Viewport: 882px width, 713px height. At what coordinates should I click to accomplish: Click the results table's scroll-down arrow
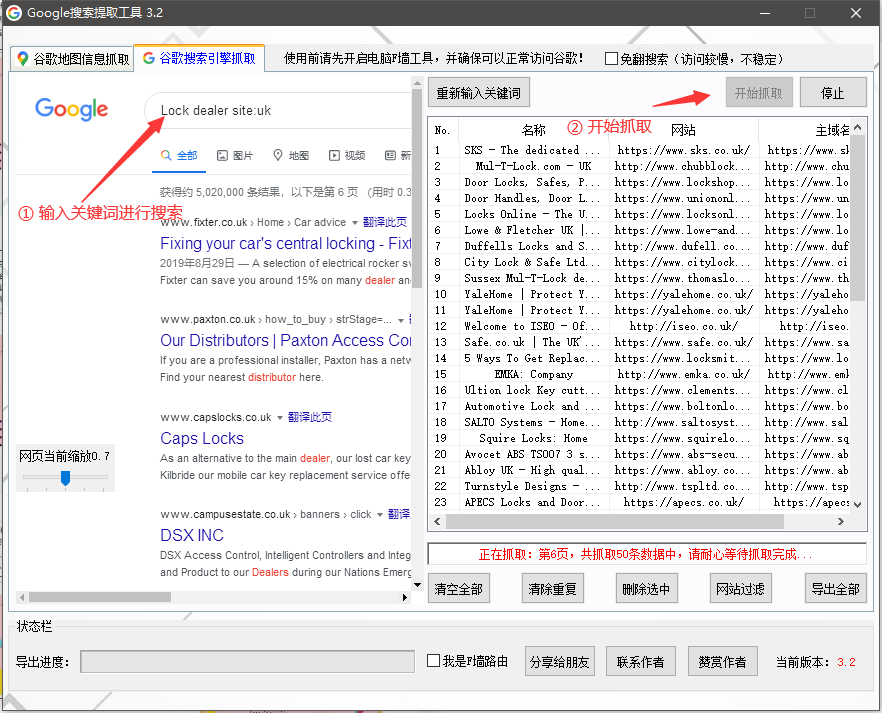857,504
